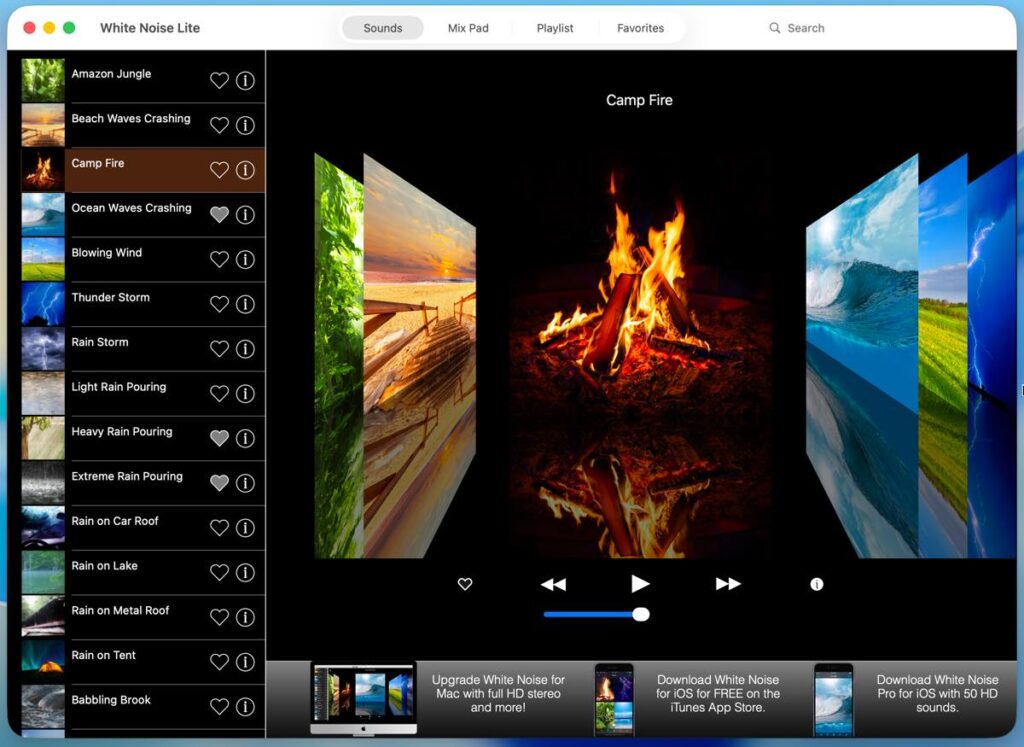Favorite current sound using player heart icon
The height and width of the screenshot is (747, 1024).
(x=465, y=584)
